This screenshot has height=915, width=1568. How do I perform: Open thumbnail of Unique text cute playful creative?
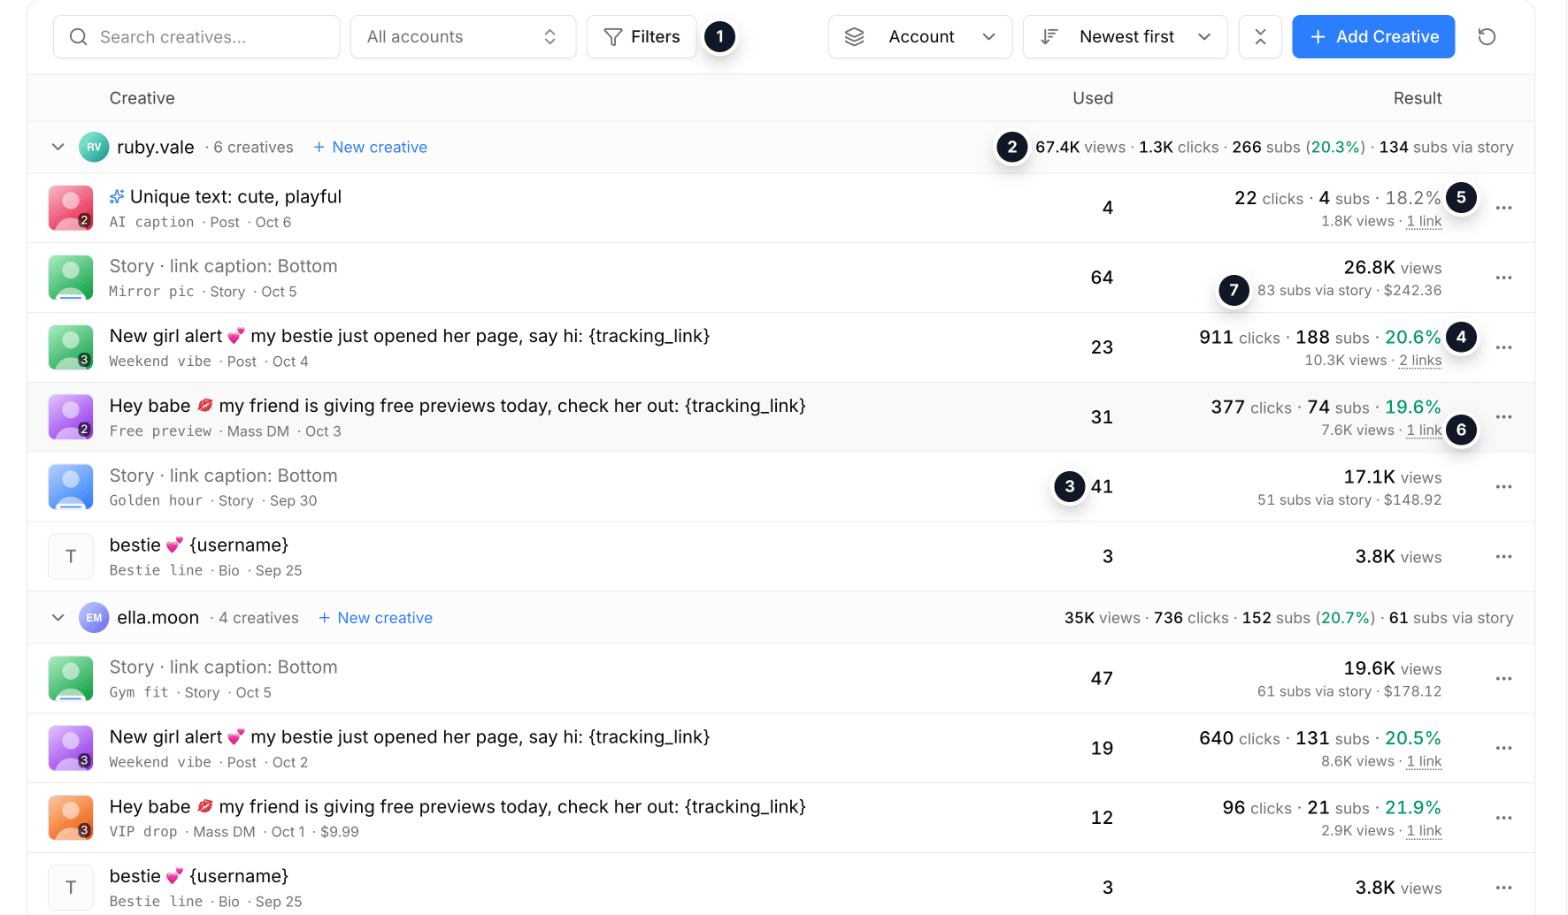[71, 208]
